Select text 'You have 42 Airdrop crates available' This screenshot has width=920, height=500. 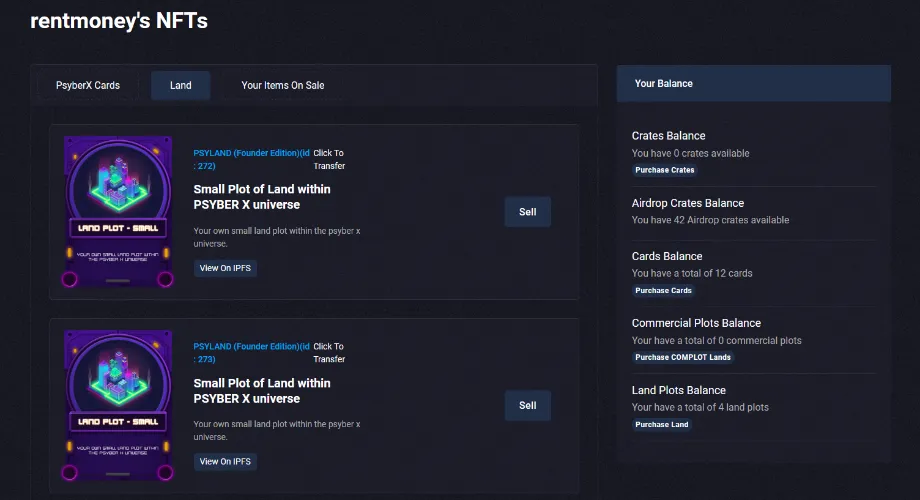pyautogui.click(x=711, y=220)
